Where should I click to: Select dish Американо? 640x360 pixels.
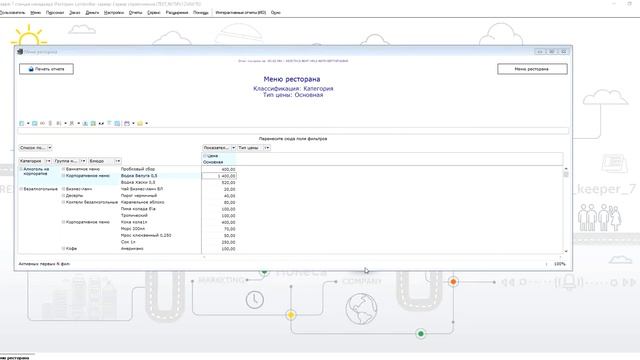tap(132, 249)
